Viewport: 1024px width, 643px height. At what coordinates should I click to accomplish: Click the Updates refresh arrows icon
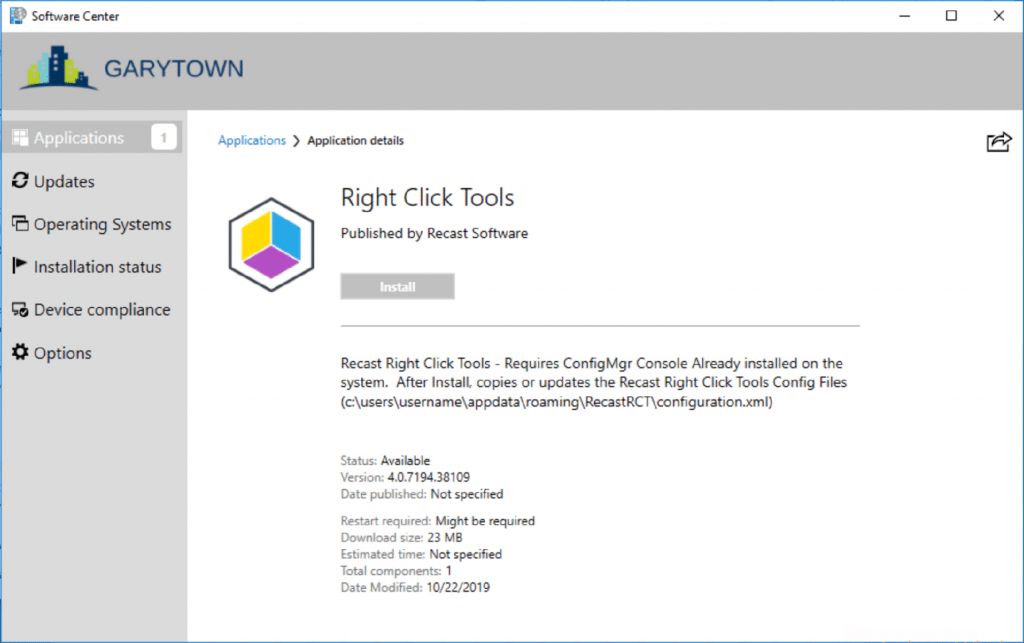pyautogui.click(x=19, y=181)
